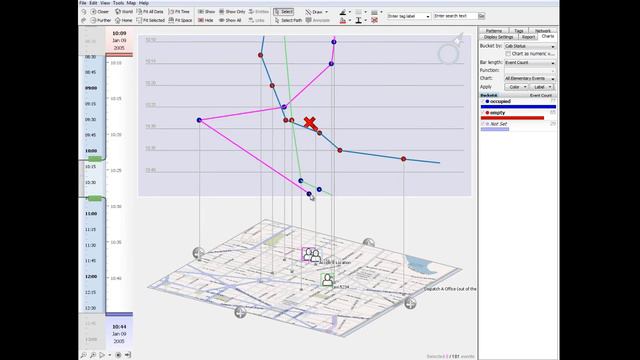Screen dimensions: 640x360
Task: Click the Show All button
Action: point(230,20)
